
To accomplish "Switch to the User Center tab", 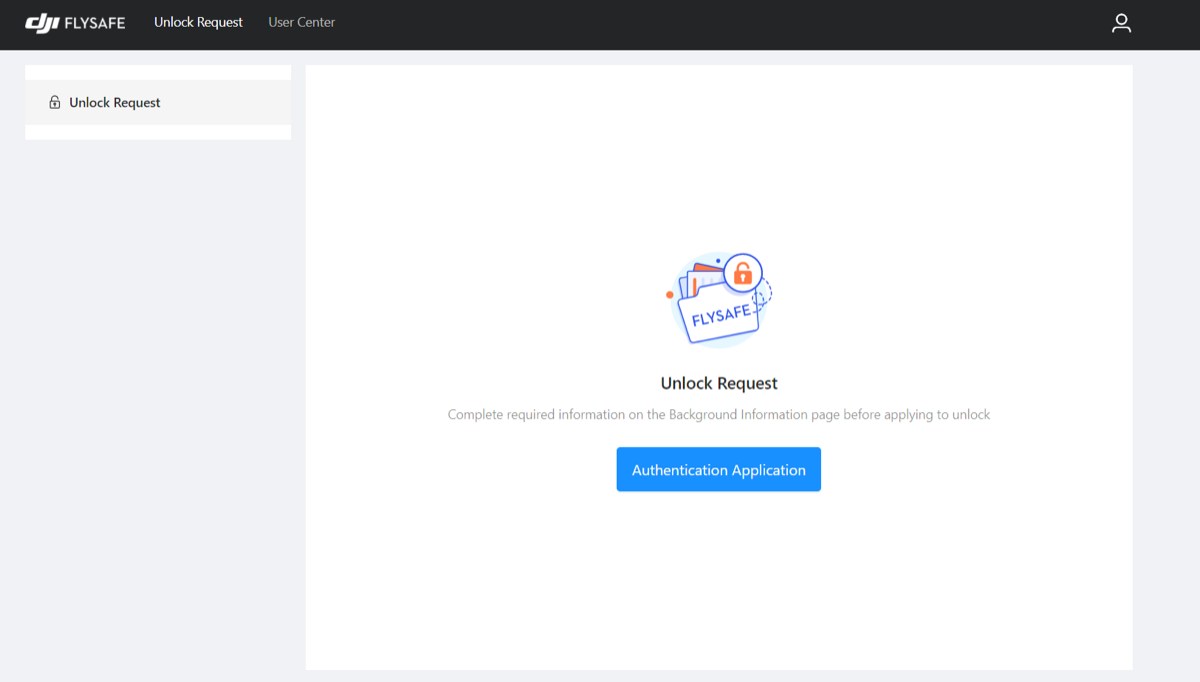I will (301, 22).
